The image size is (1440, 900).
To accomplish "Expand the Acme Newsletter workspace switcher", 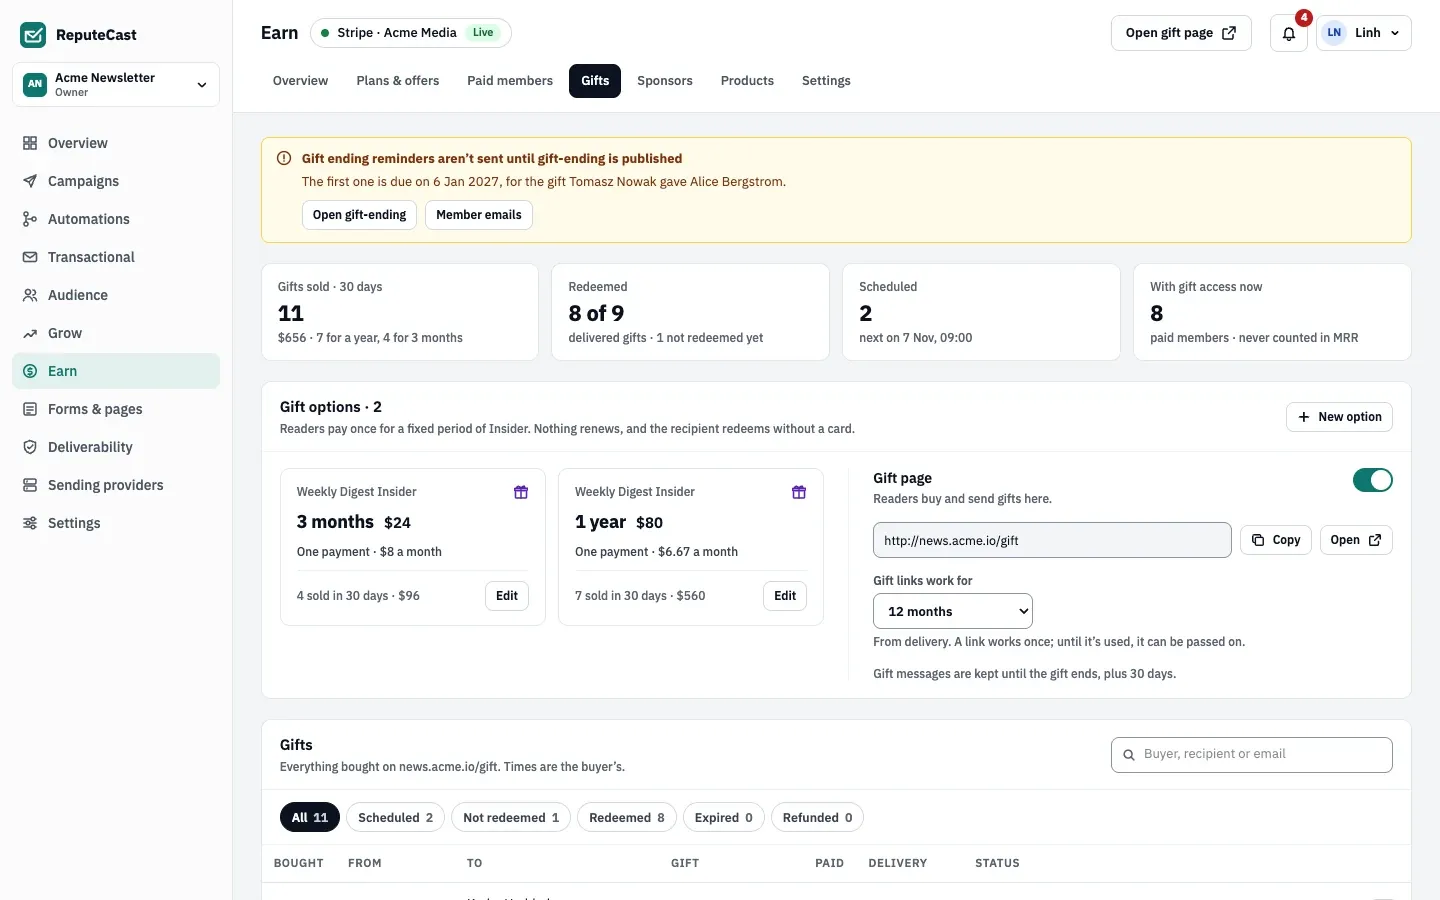I will tap(116, 84).
